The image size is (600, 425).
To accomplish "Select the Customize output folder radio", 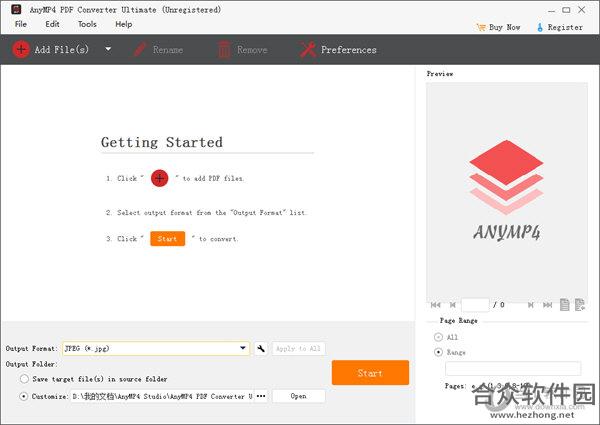I will [x=24, y=396].
